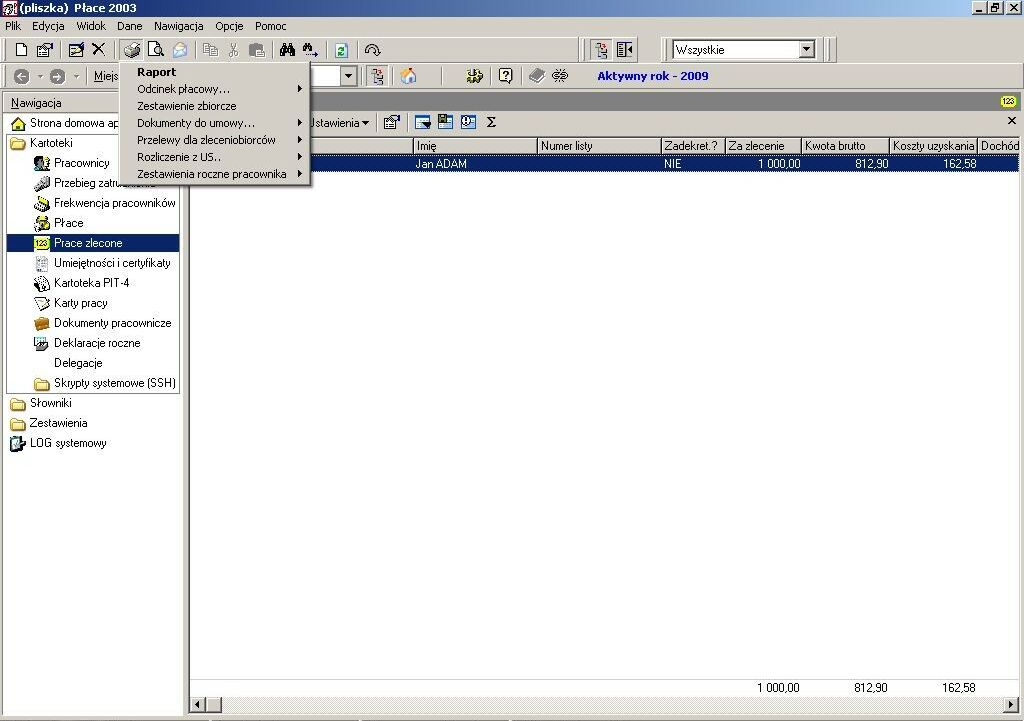Click horizontal scrollbar right arrow
Viewport: 1024px width, 721px height.
(x=1011, y=705)
